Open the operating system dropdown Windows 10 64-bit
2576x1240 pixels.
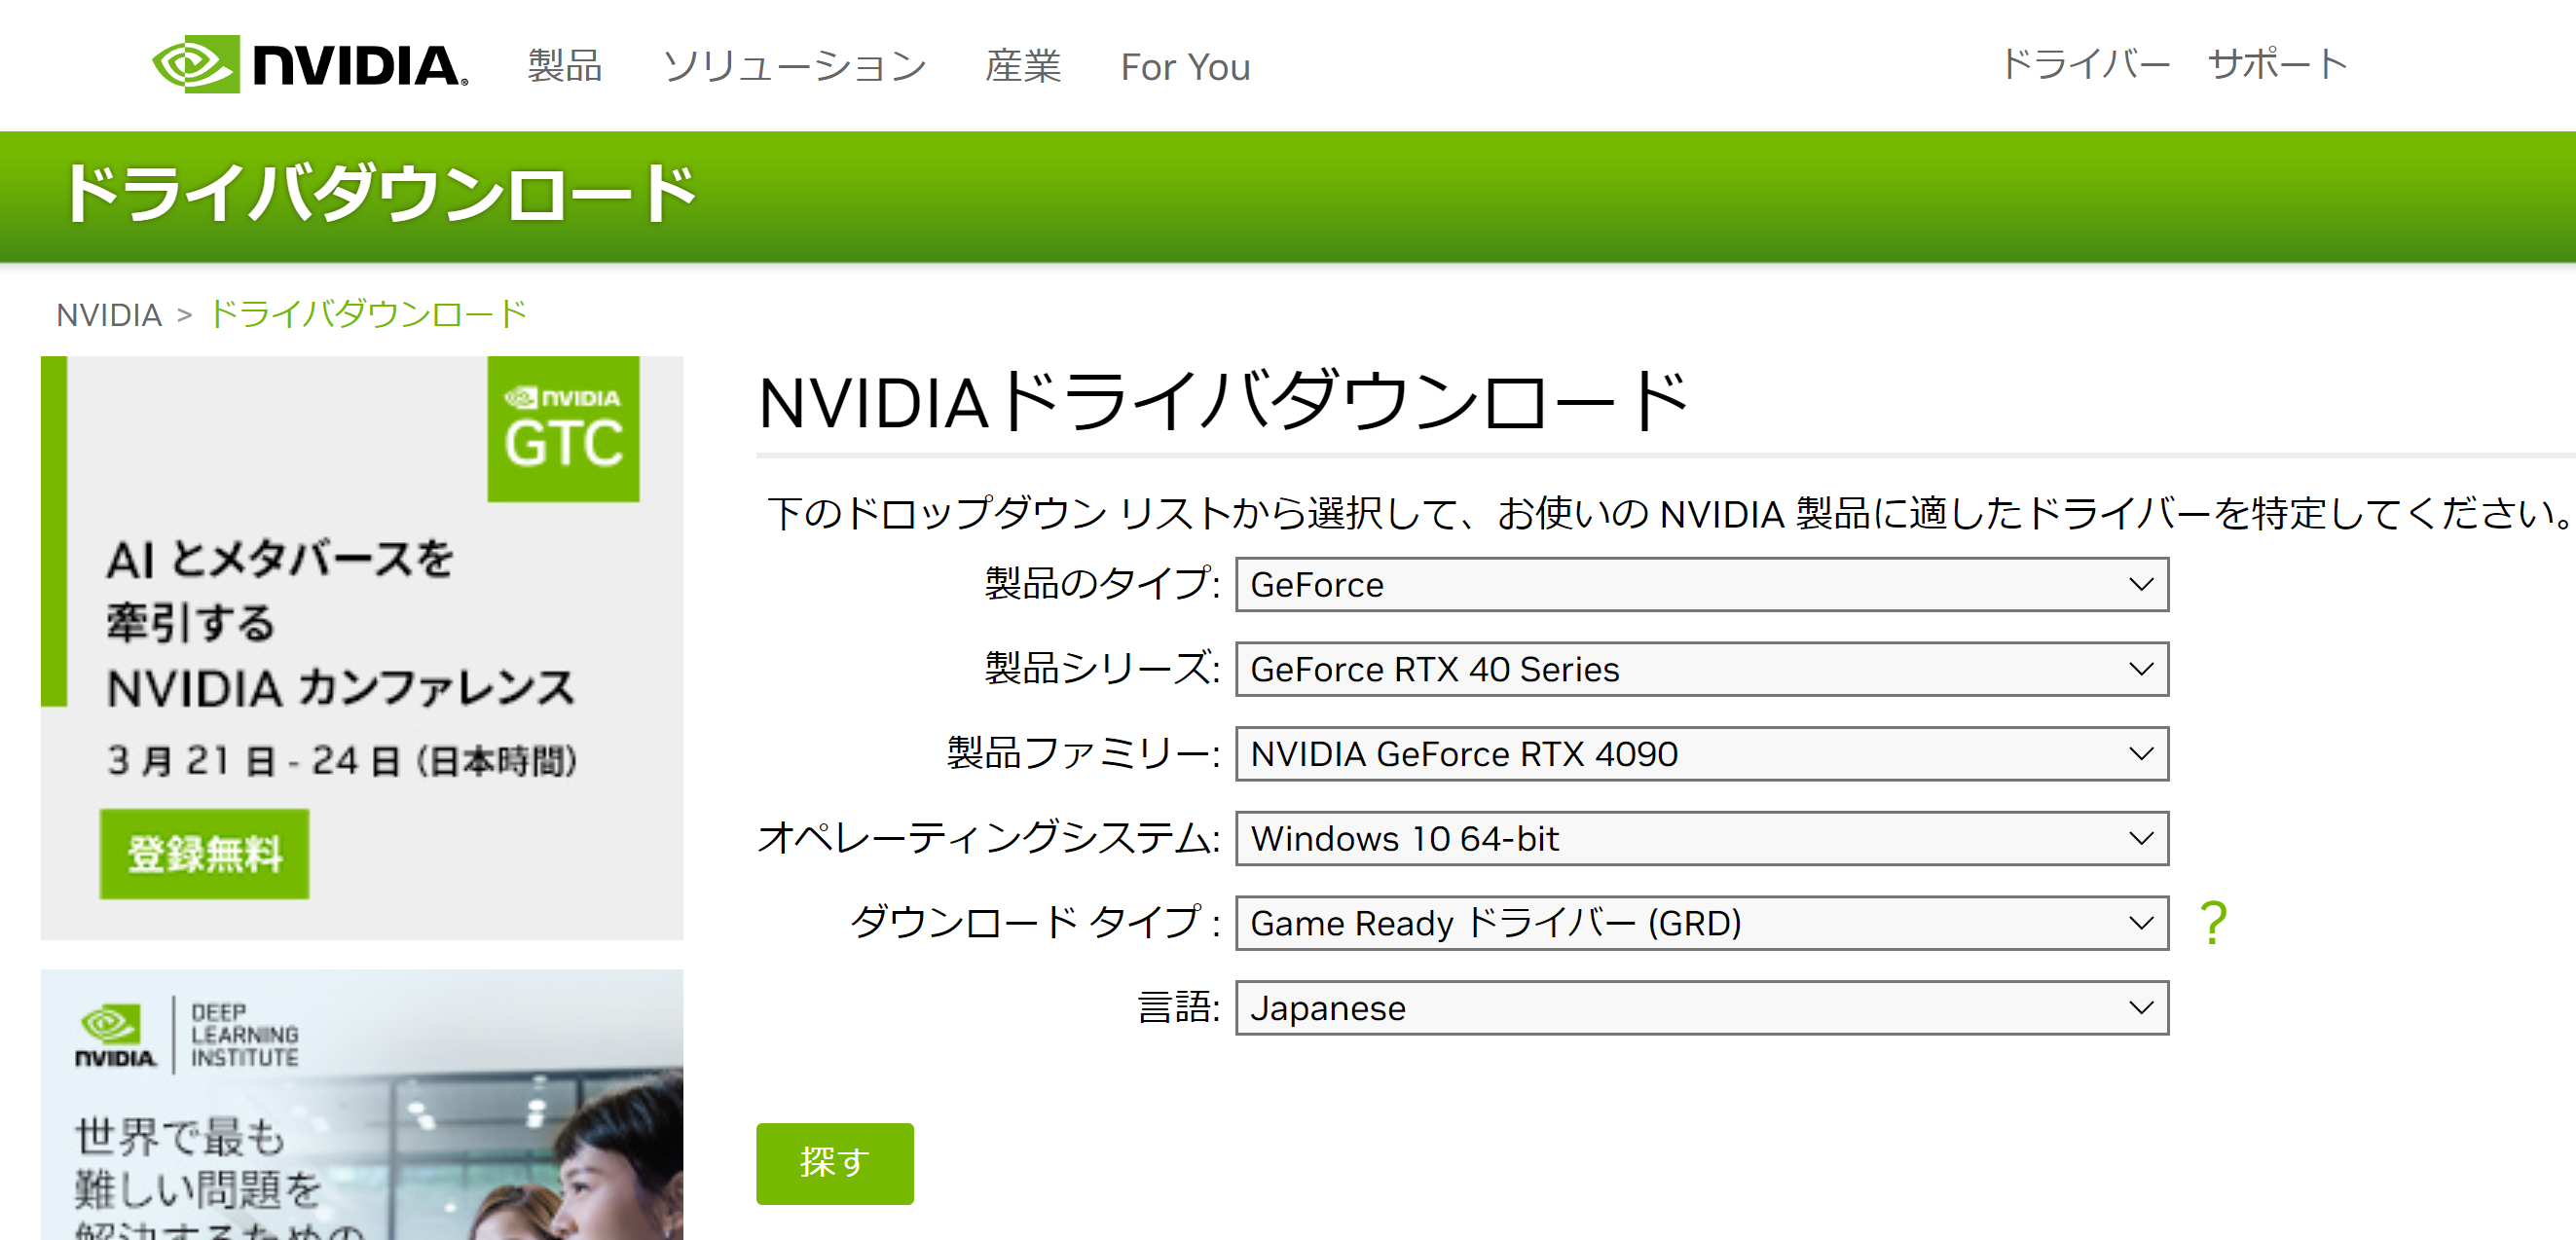[x=1702, y=838]
